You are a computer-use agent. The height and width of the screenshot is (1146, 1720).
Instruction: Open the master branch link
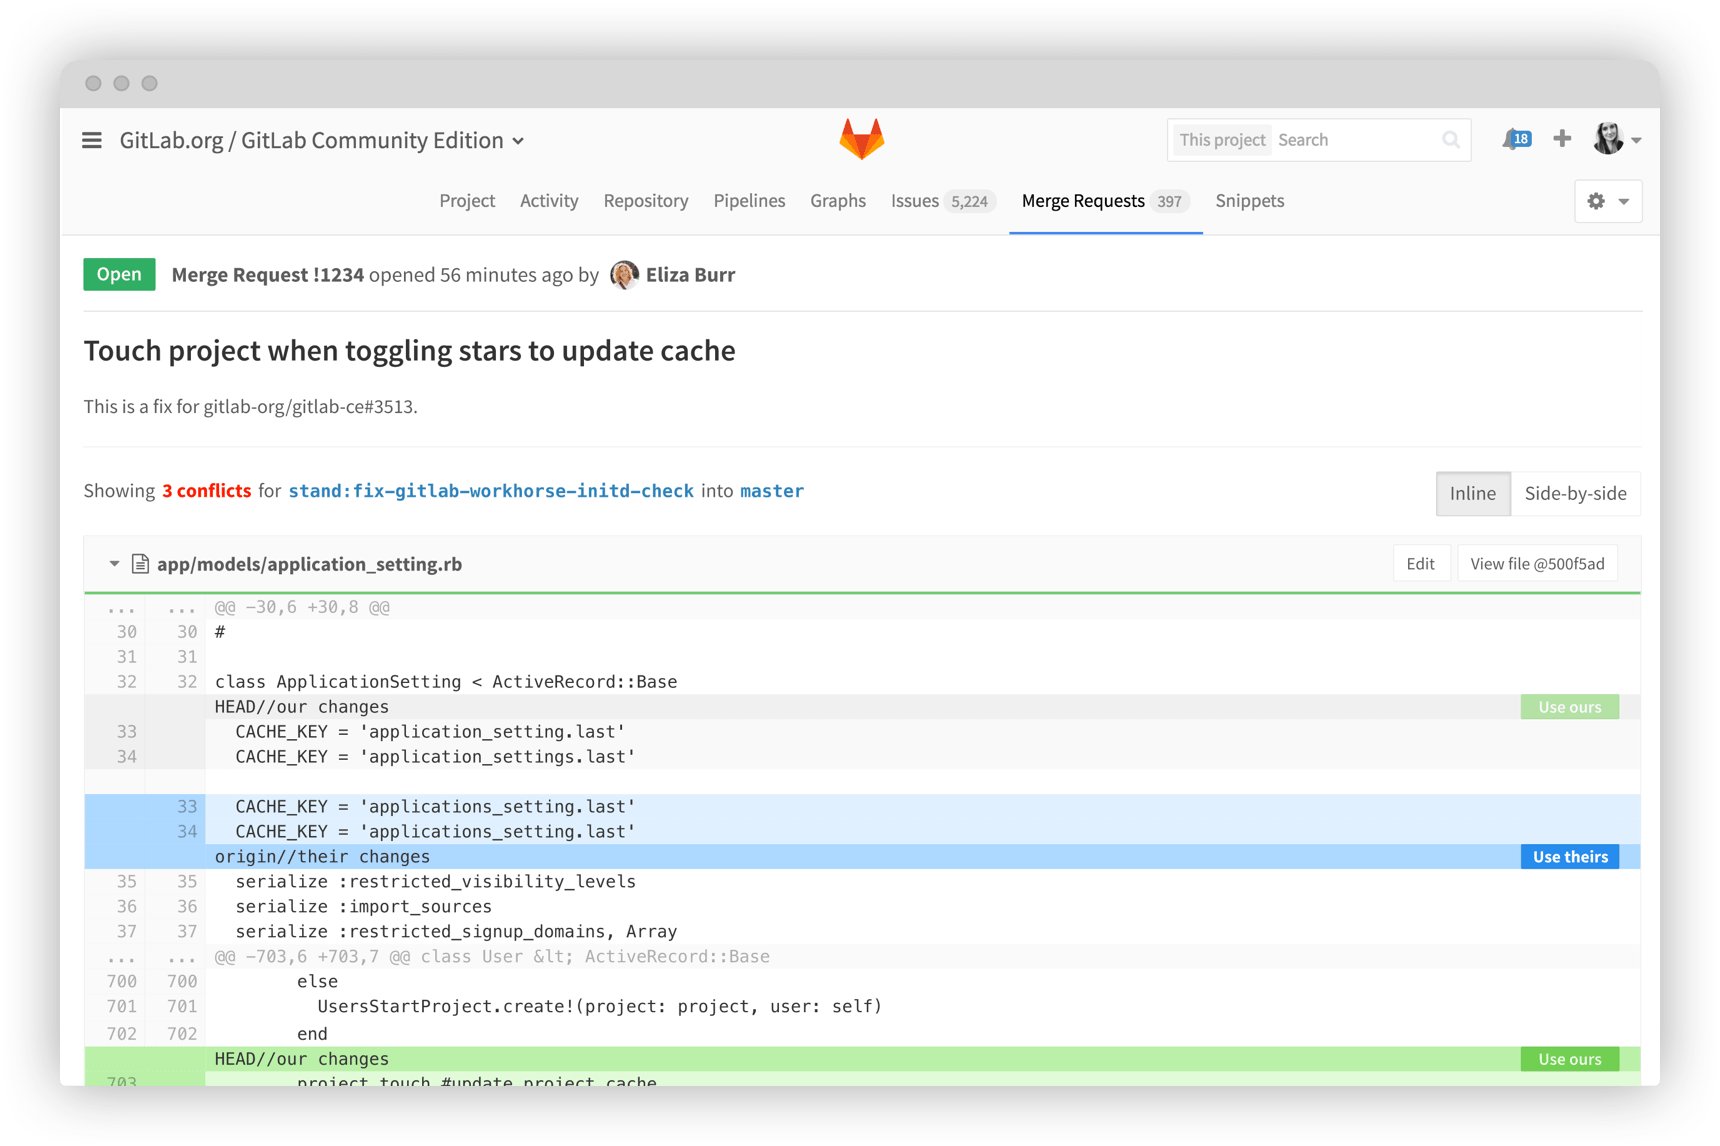(x=772, y=491)
